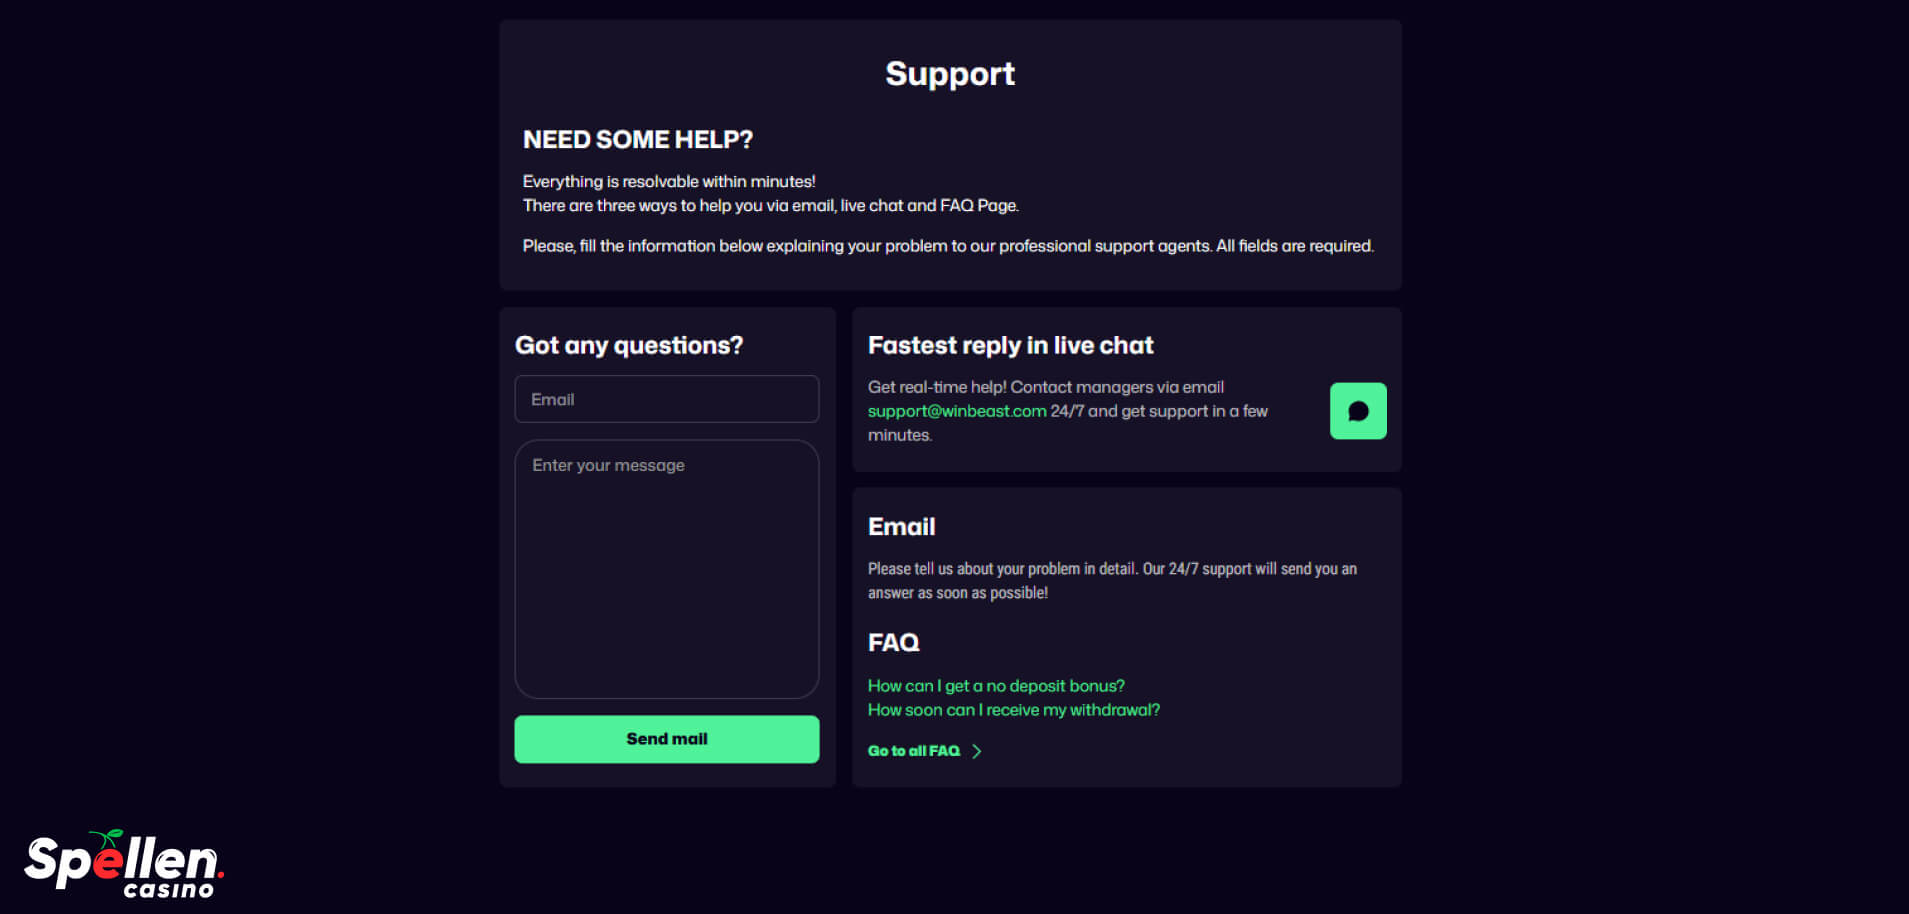Click the All fields are required sentence
Screen dimensions: 1909x914
[x=1294, y=246]
